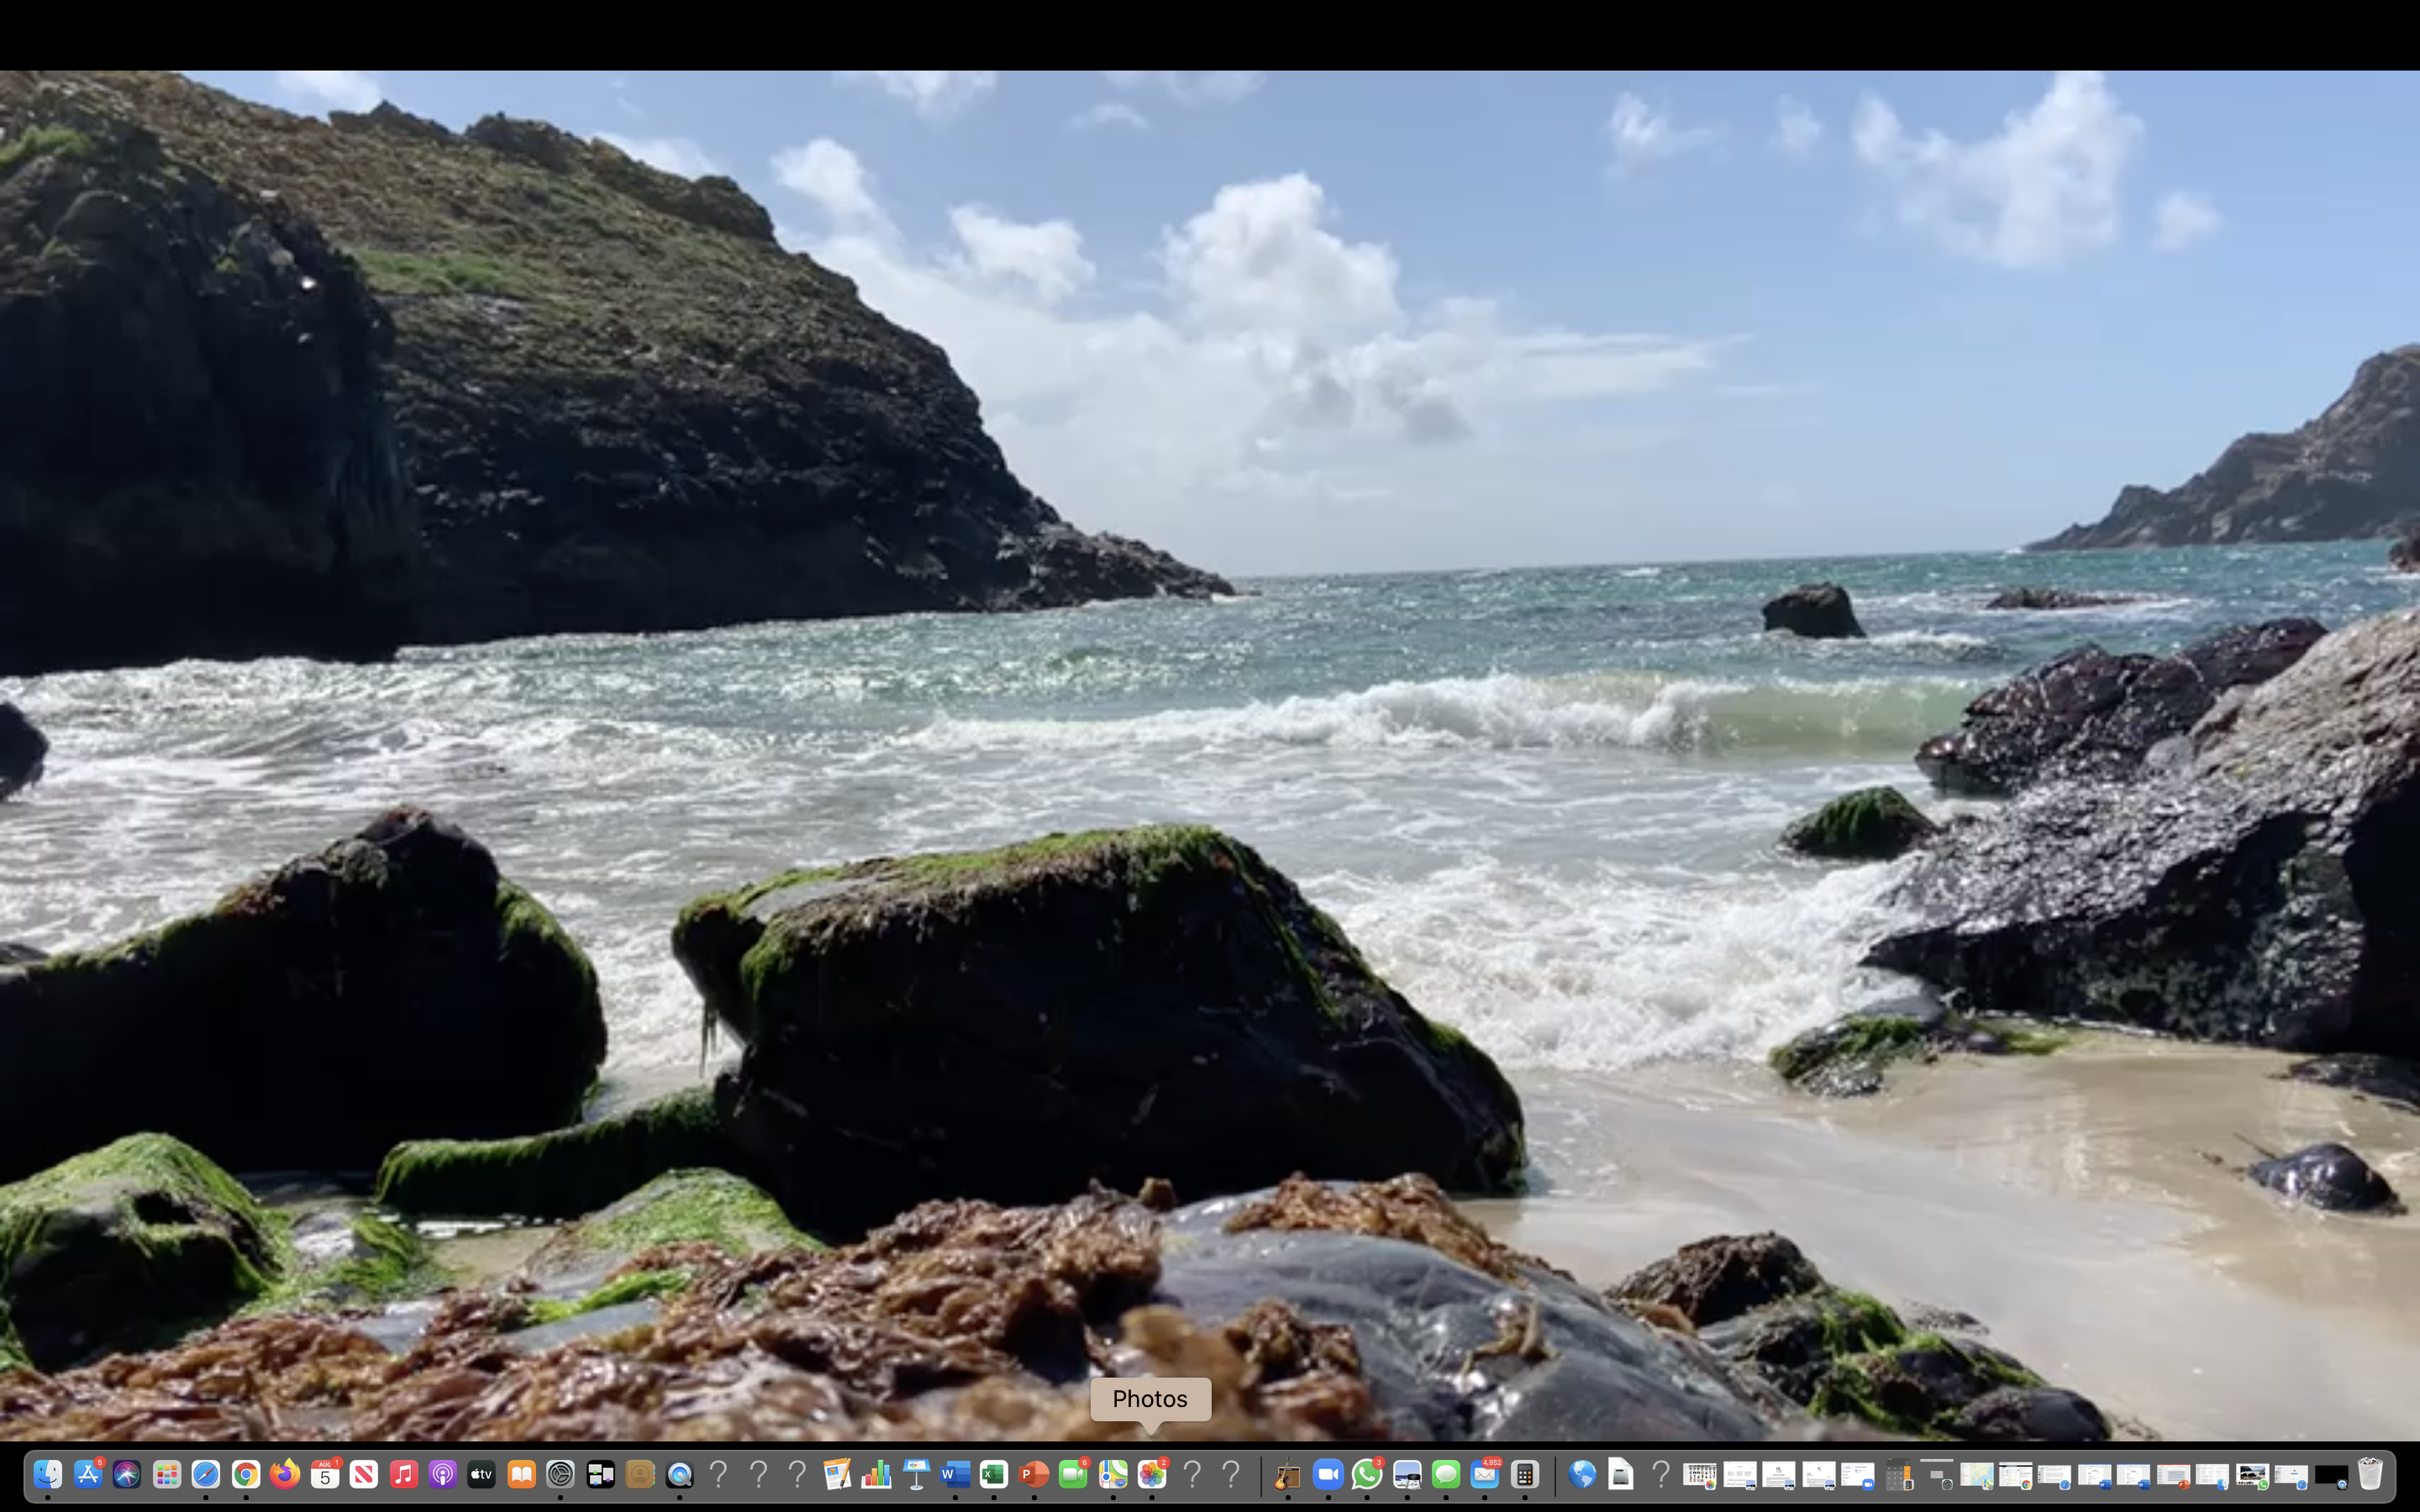
Task: Launch Microsoft PowerPoint app icon
Action: point(1034,1474)
